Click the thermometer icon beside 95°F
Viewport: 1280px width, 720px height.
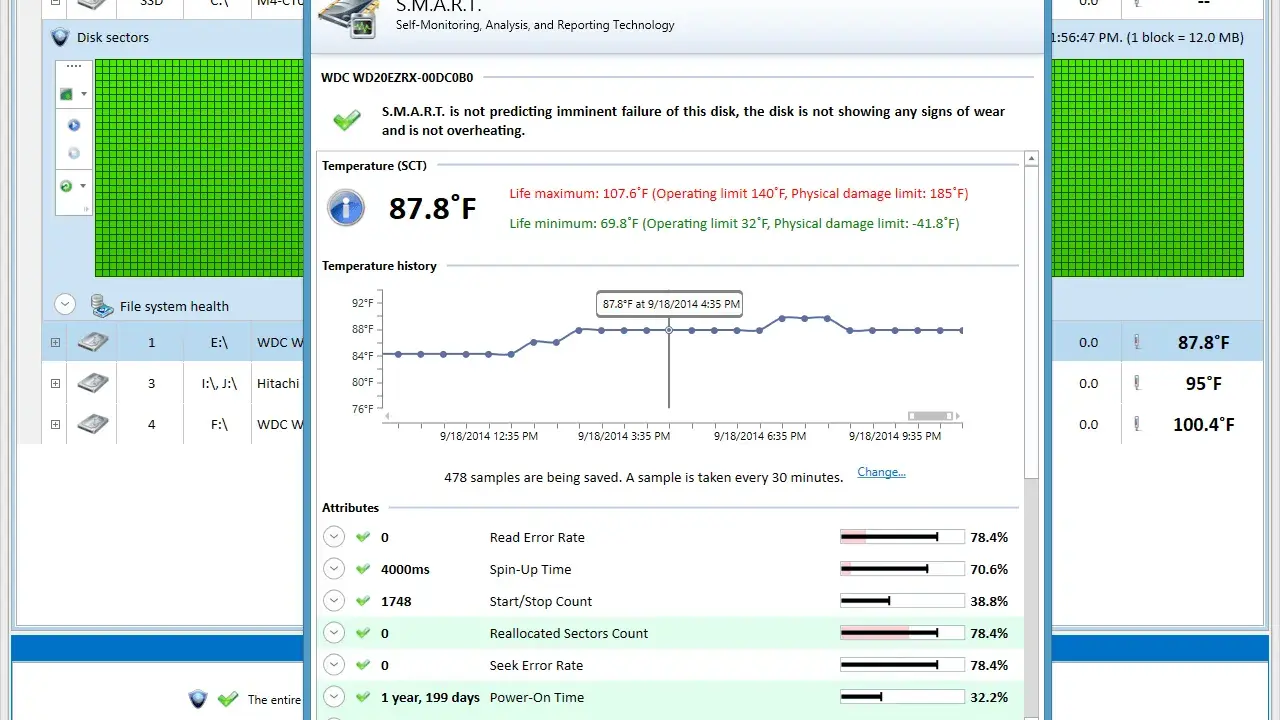pyautogui.click(x=1137, y=383)
